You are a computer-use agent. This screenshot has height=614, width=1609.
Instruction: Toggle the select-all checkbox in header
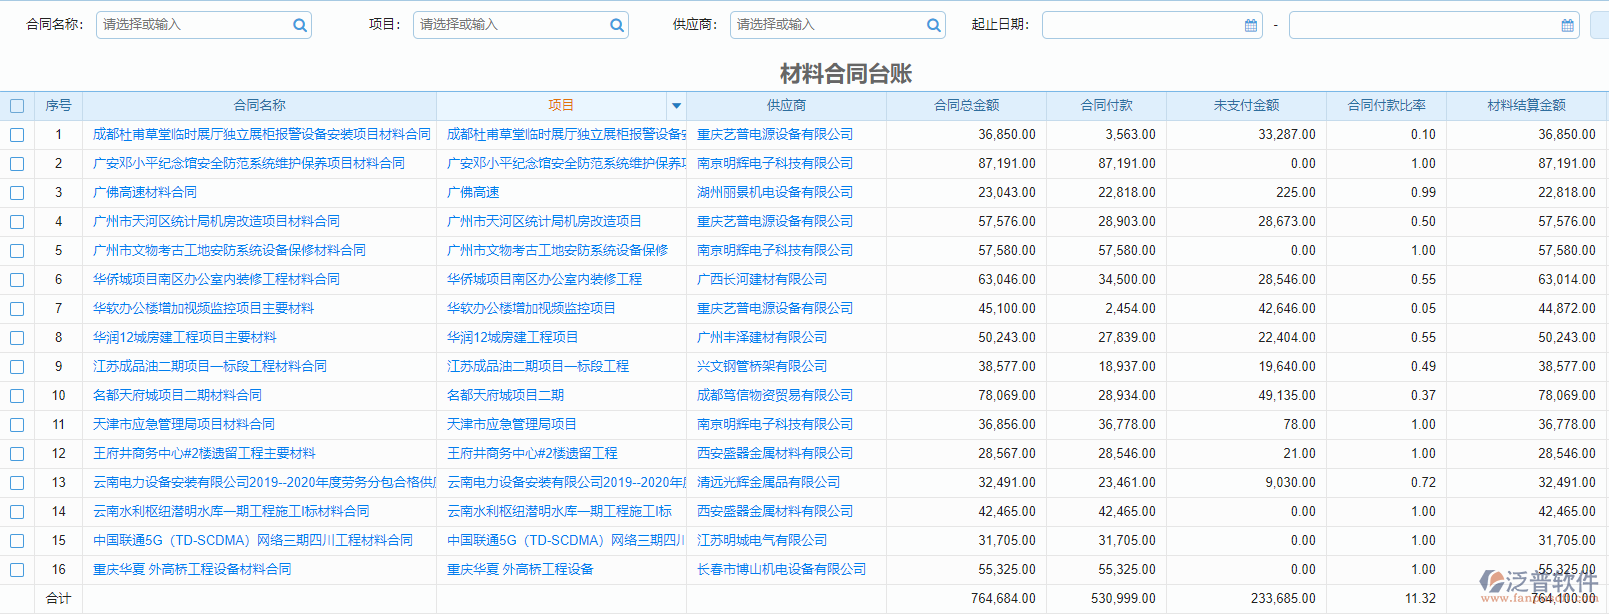(17, 106)
